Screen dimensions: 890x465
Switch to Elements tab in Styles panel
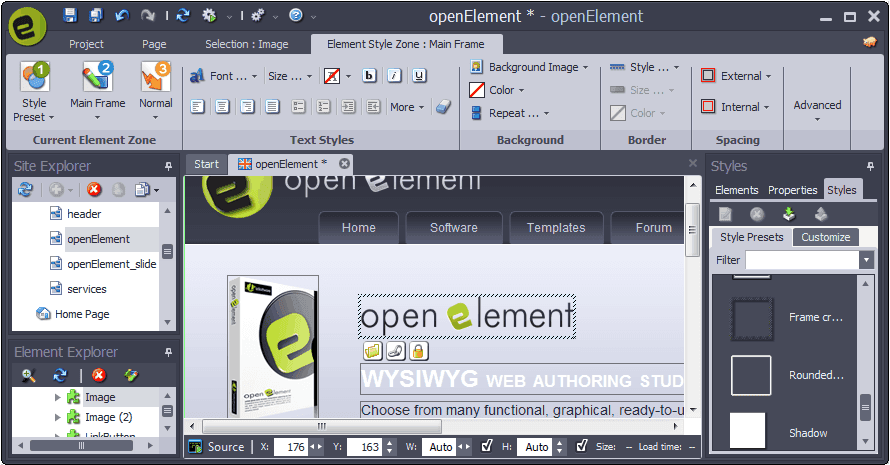tap(736, 190)
